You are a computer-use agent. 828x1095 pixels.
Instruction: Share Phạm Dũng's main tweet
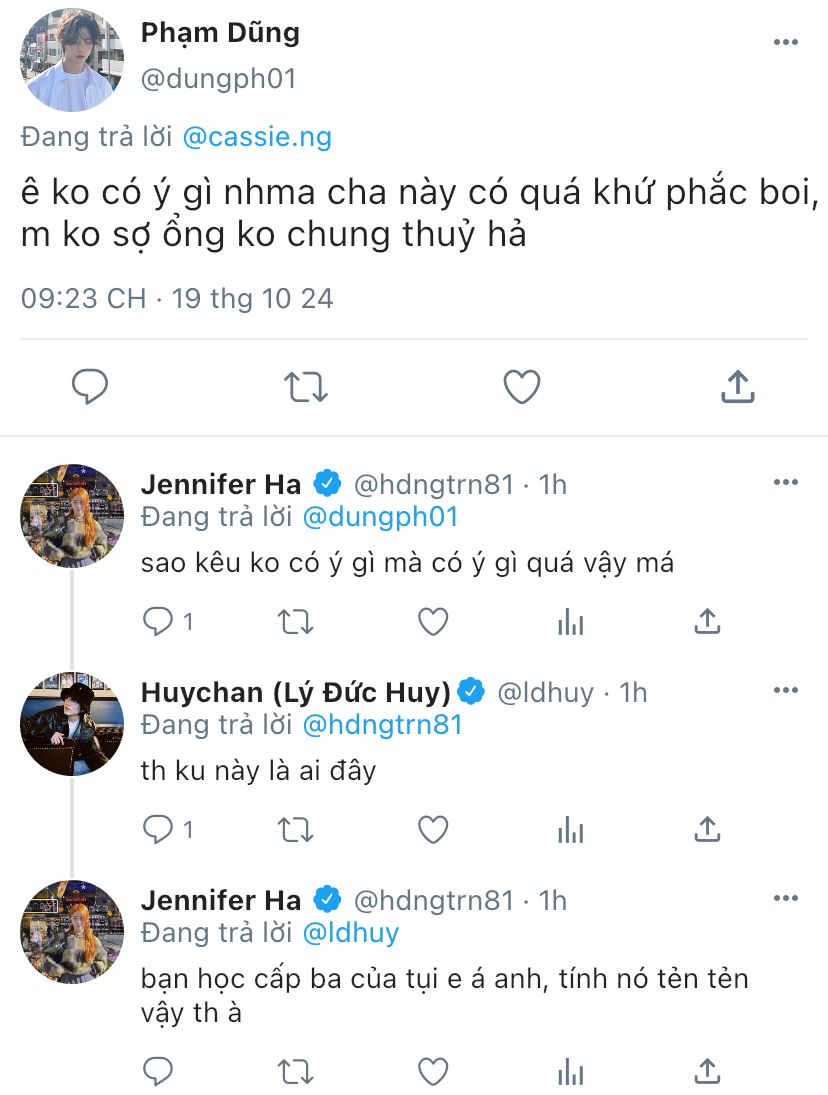coord(737,387)
